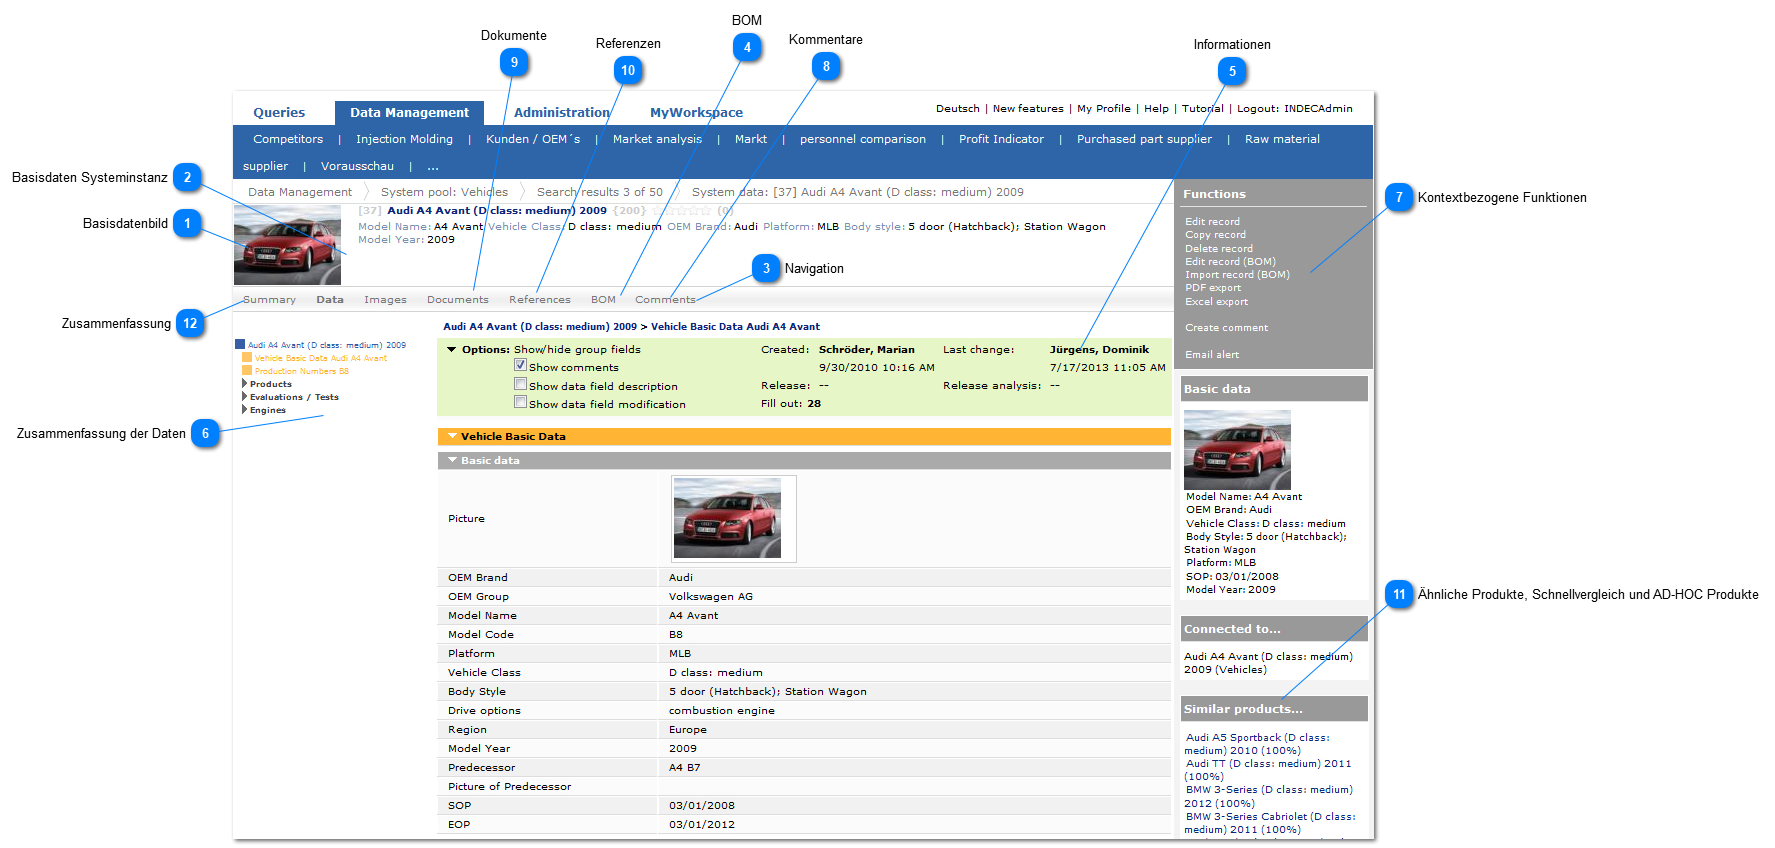Open the Audi TT 2011 similar product
Screen dimensions: 1775x848
[x=1268, y=770]
